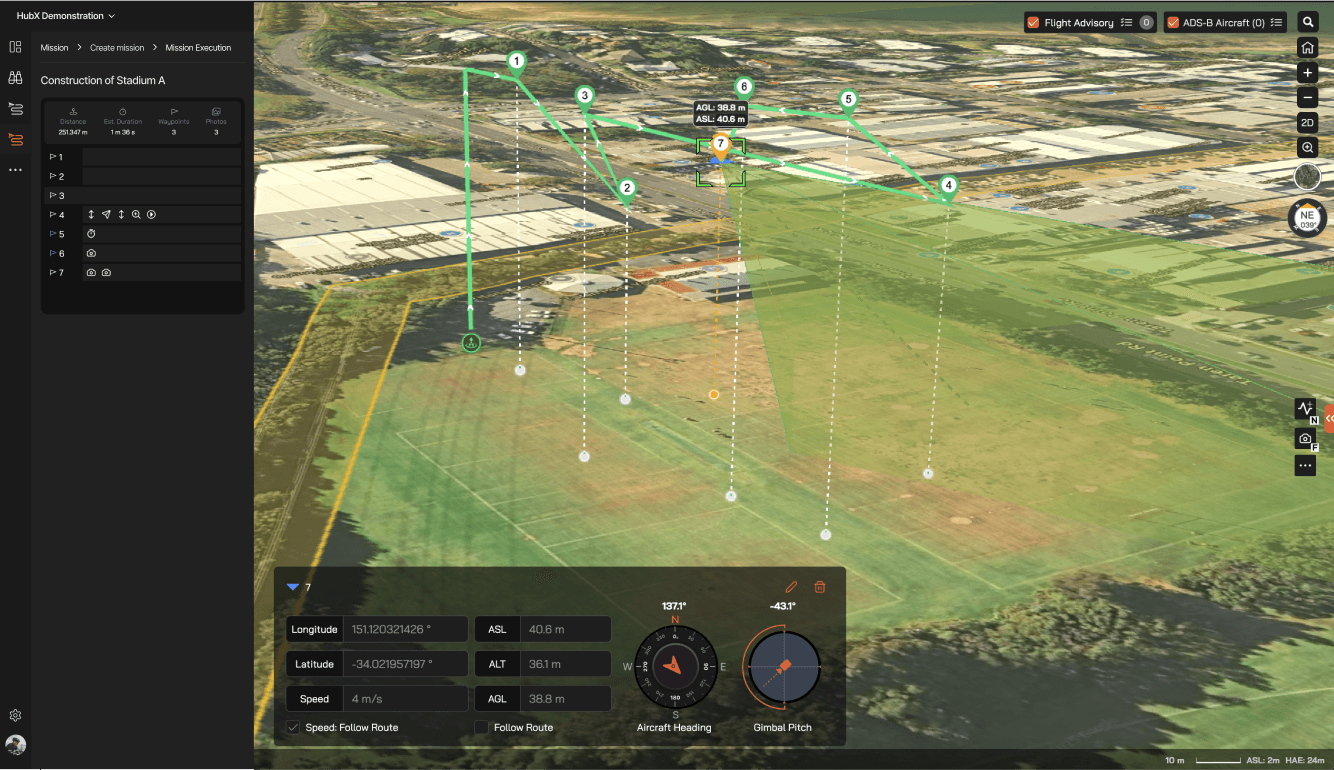This screenshot has height=770, width=1334.
Task: Select waypoint 3 row in list
Action: (x=143, y=195)
